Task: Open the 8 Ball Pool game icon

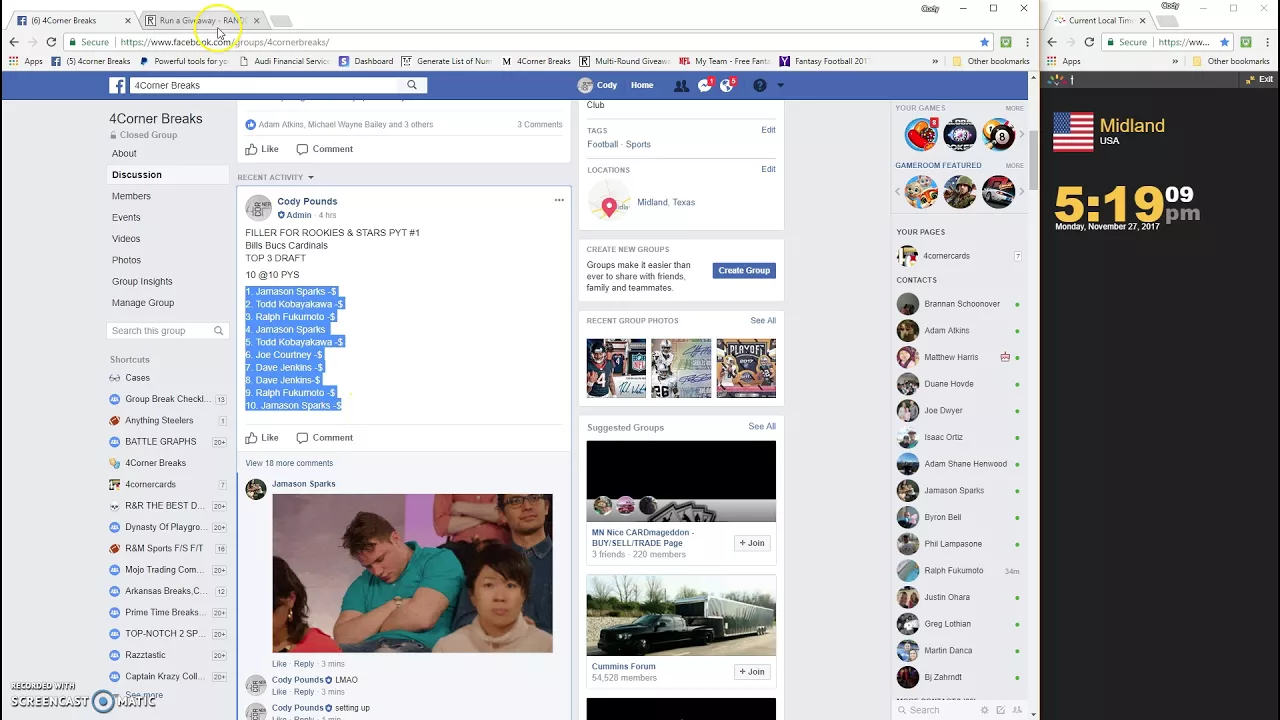Action: (998, 135)
